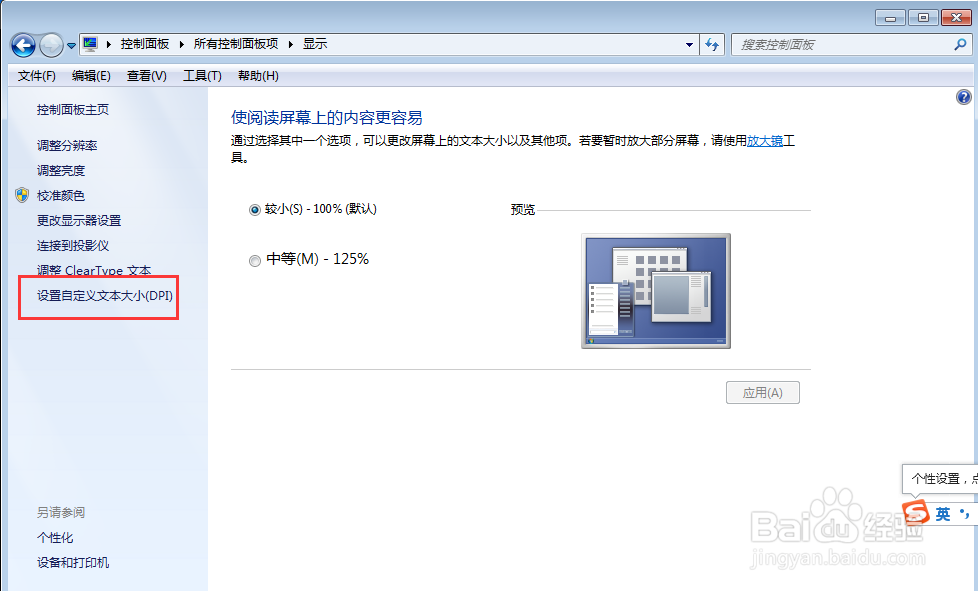The width and height of the screenshot is (978, 591).
Task: Select the 中等(M) - 125% radio button
Action: [255, 260]
